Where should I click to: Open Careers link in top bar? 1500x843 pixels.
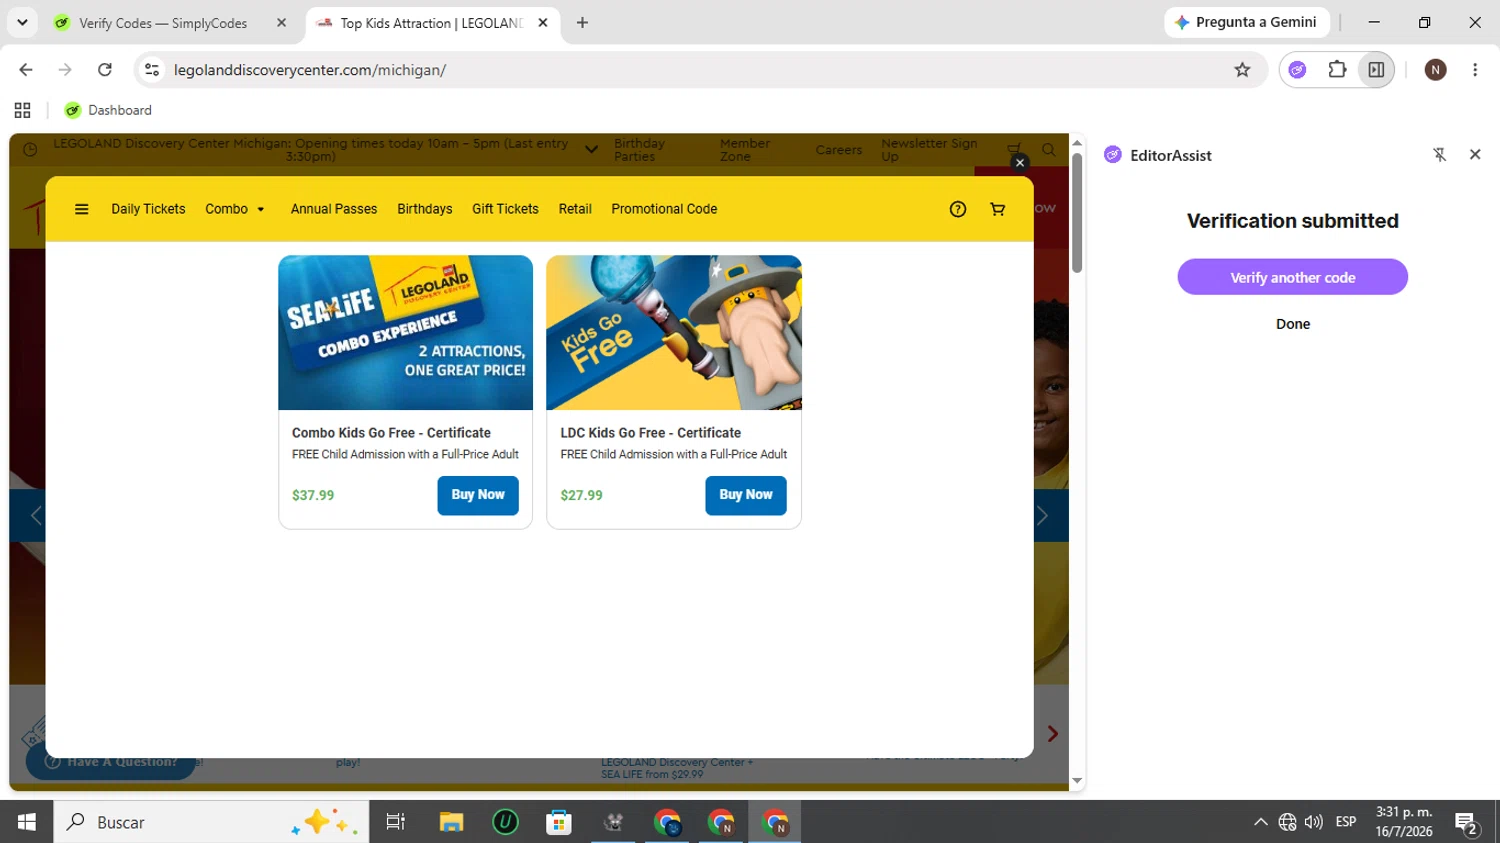point(838,150)
